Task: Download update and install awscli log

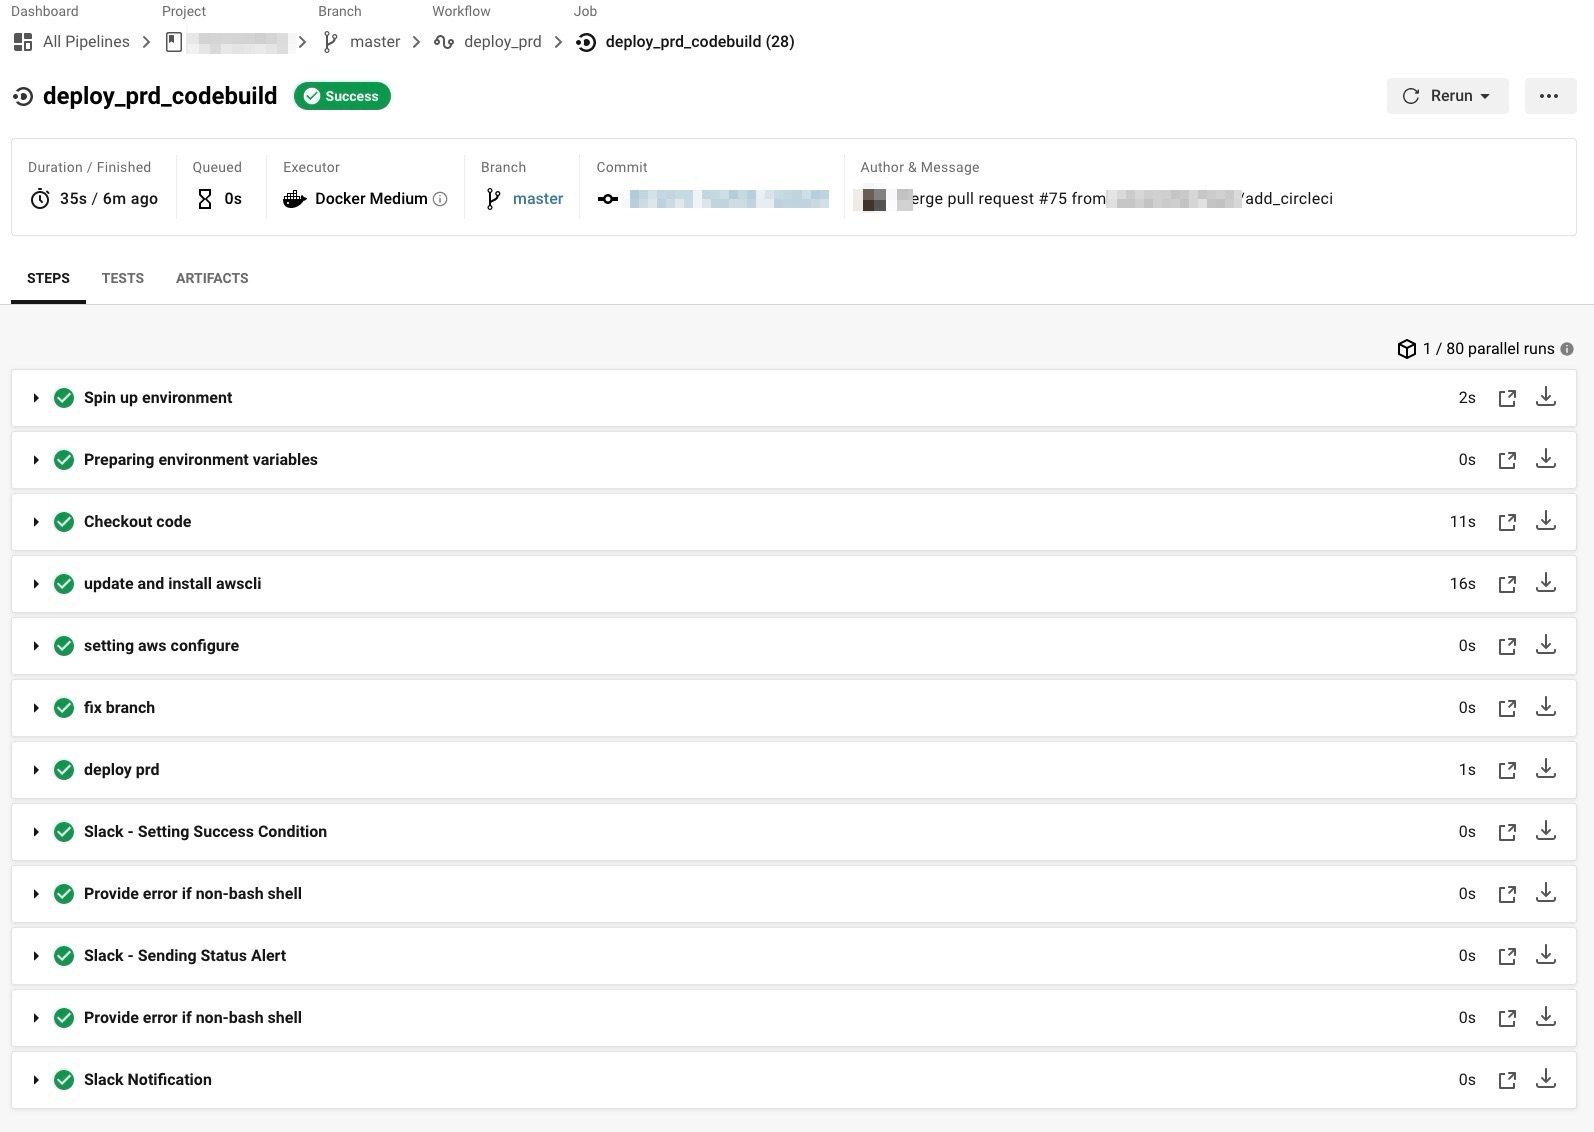Action: (x=1545, y=583)
